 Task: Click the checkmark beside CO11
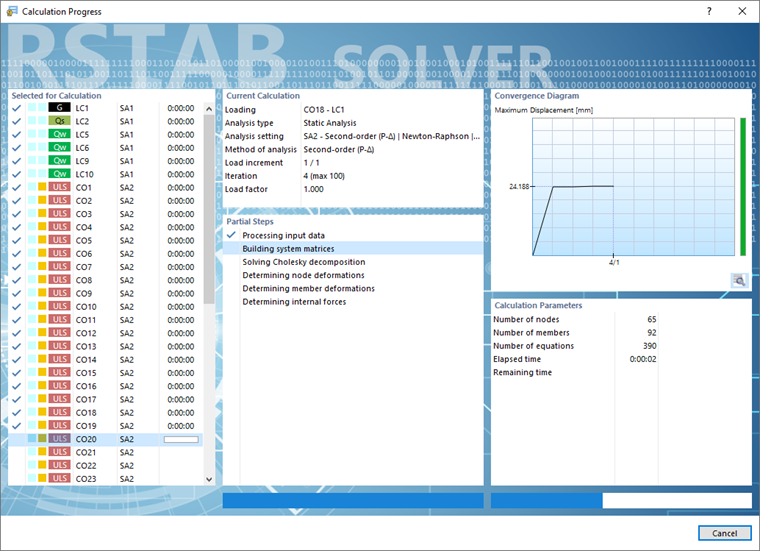(x=16, y=320)
